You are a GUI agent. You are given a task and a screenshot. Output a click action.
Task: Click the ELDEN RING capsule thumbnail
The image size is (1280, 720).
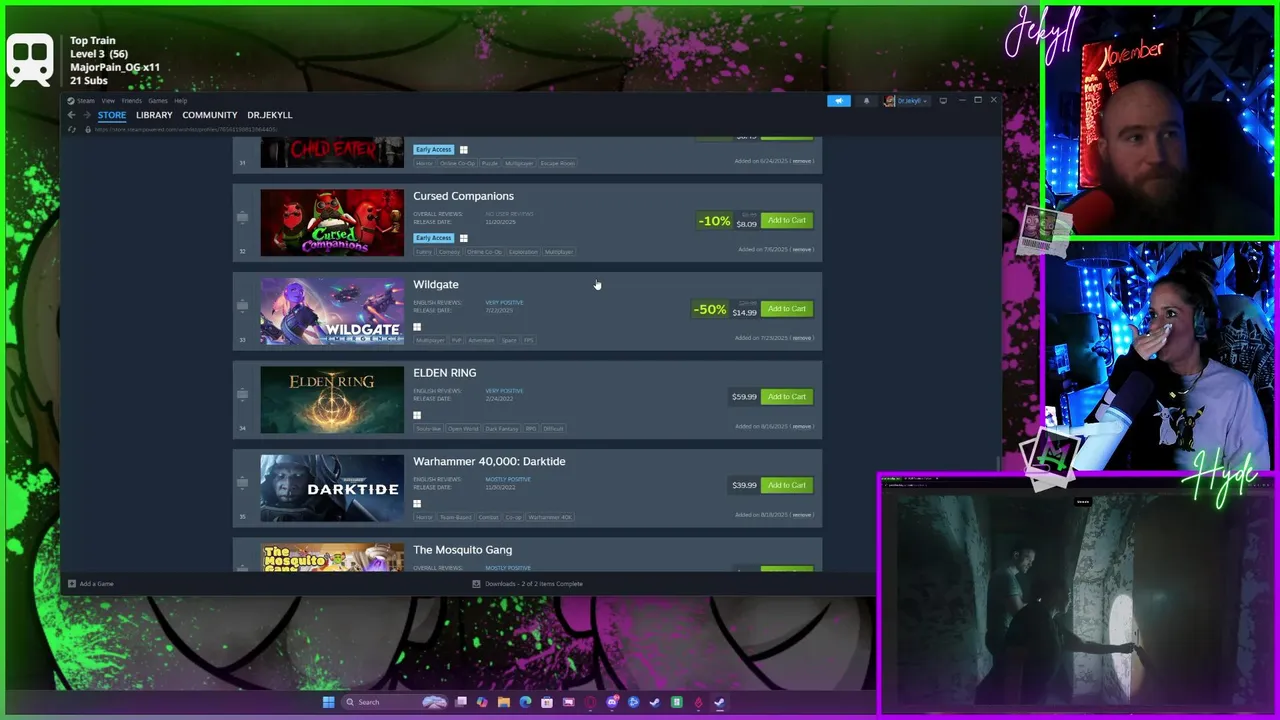click(x=332, y=400)
